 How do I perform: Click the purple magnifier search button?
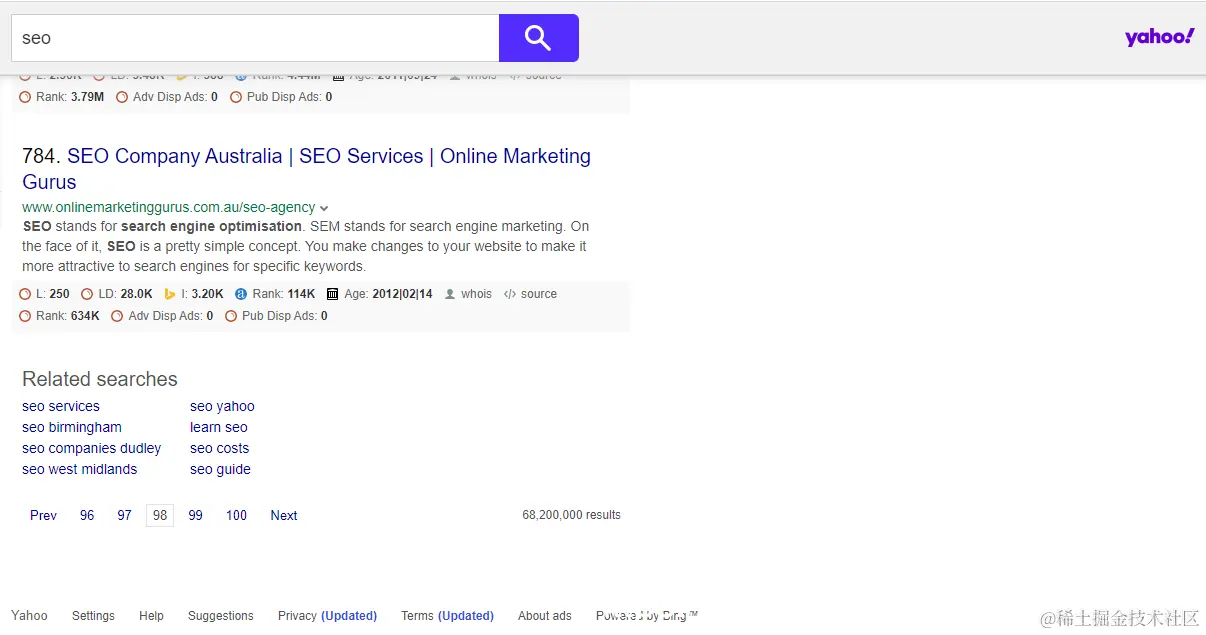click(538, 38)
